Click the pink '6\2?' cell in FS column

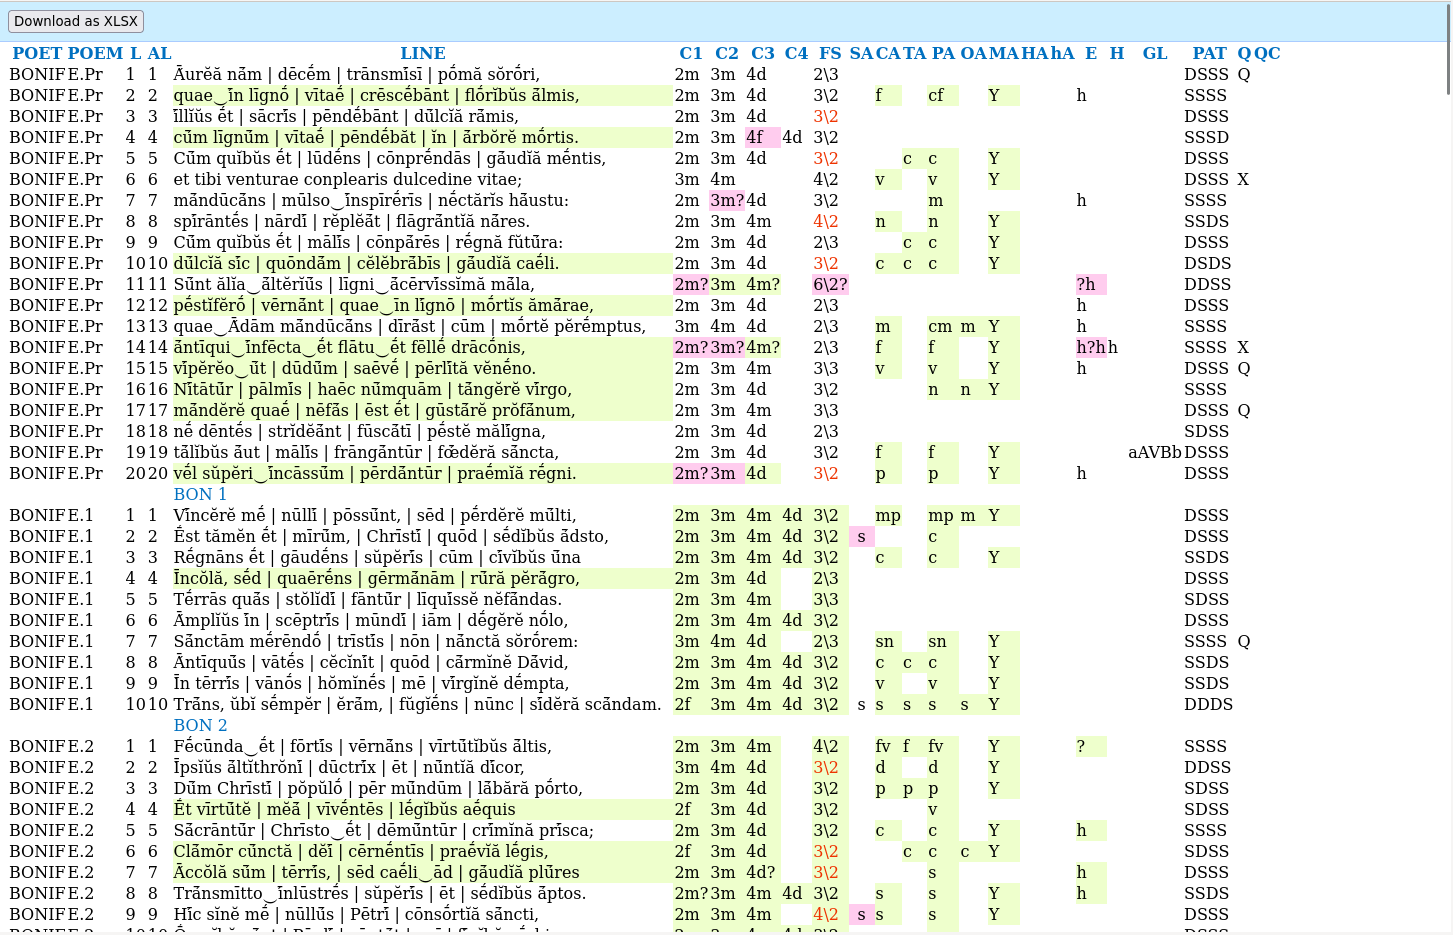[x=830, y=284]
